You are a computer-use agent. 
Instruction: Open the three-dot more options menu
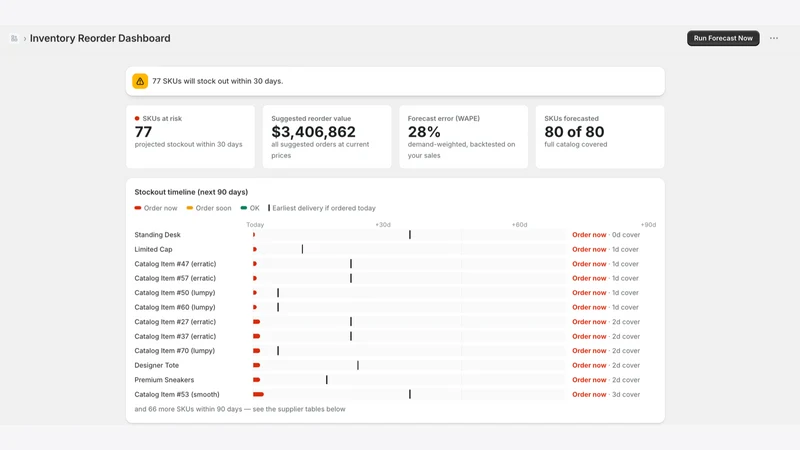coord(774,38)
